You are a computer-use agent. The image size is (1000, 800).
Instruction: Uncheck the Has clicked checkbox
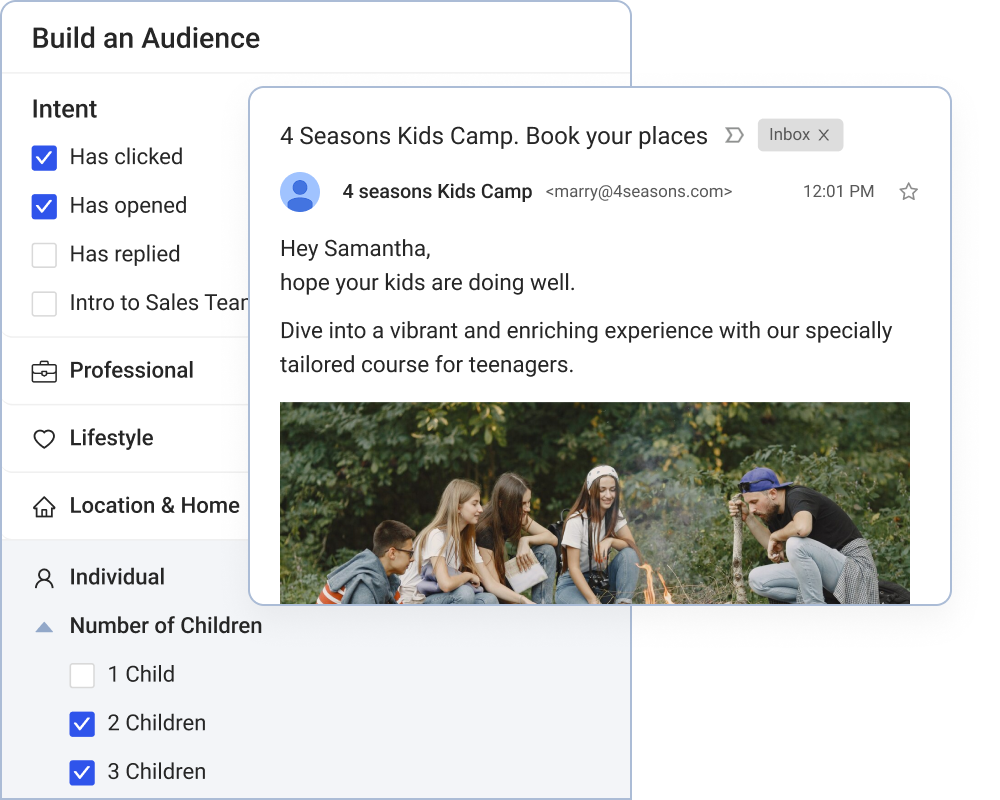(x=44, y=157)
